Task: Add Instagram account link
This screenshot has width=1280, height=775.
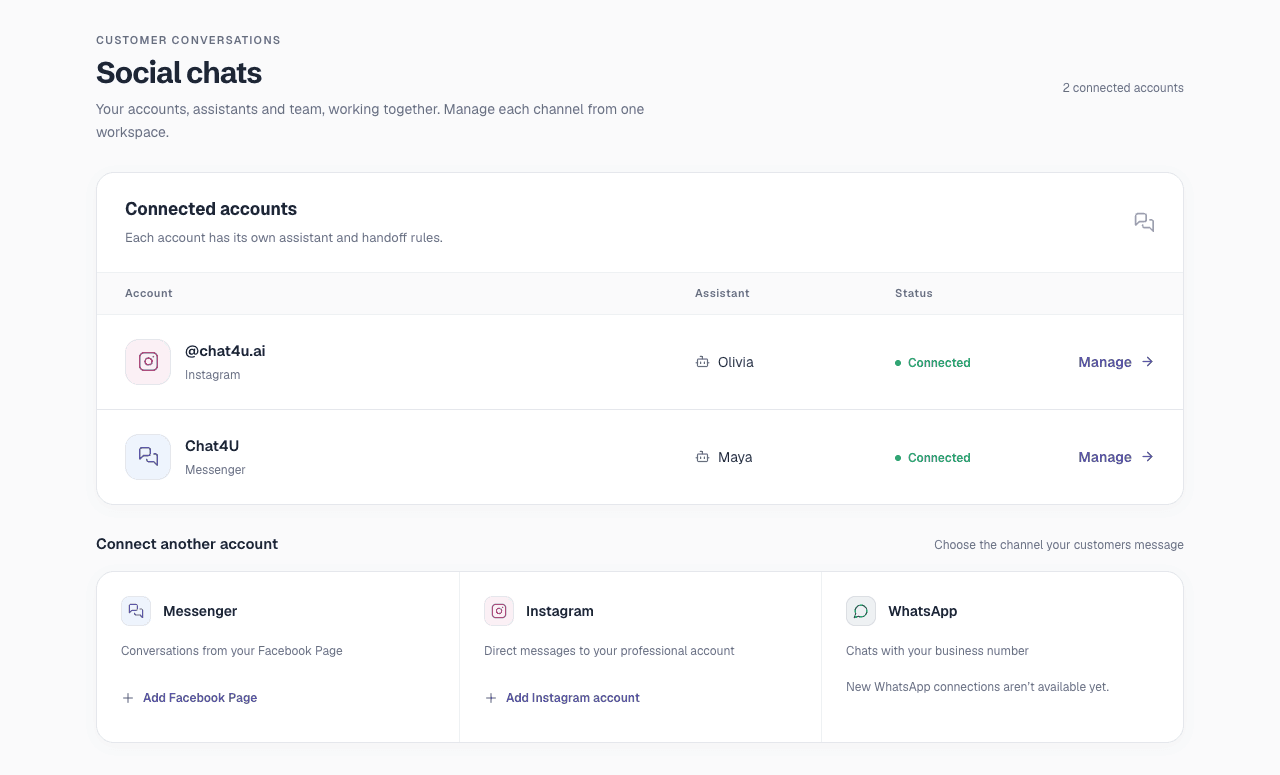Action: click(x=562, y=698)
